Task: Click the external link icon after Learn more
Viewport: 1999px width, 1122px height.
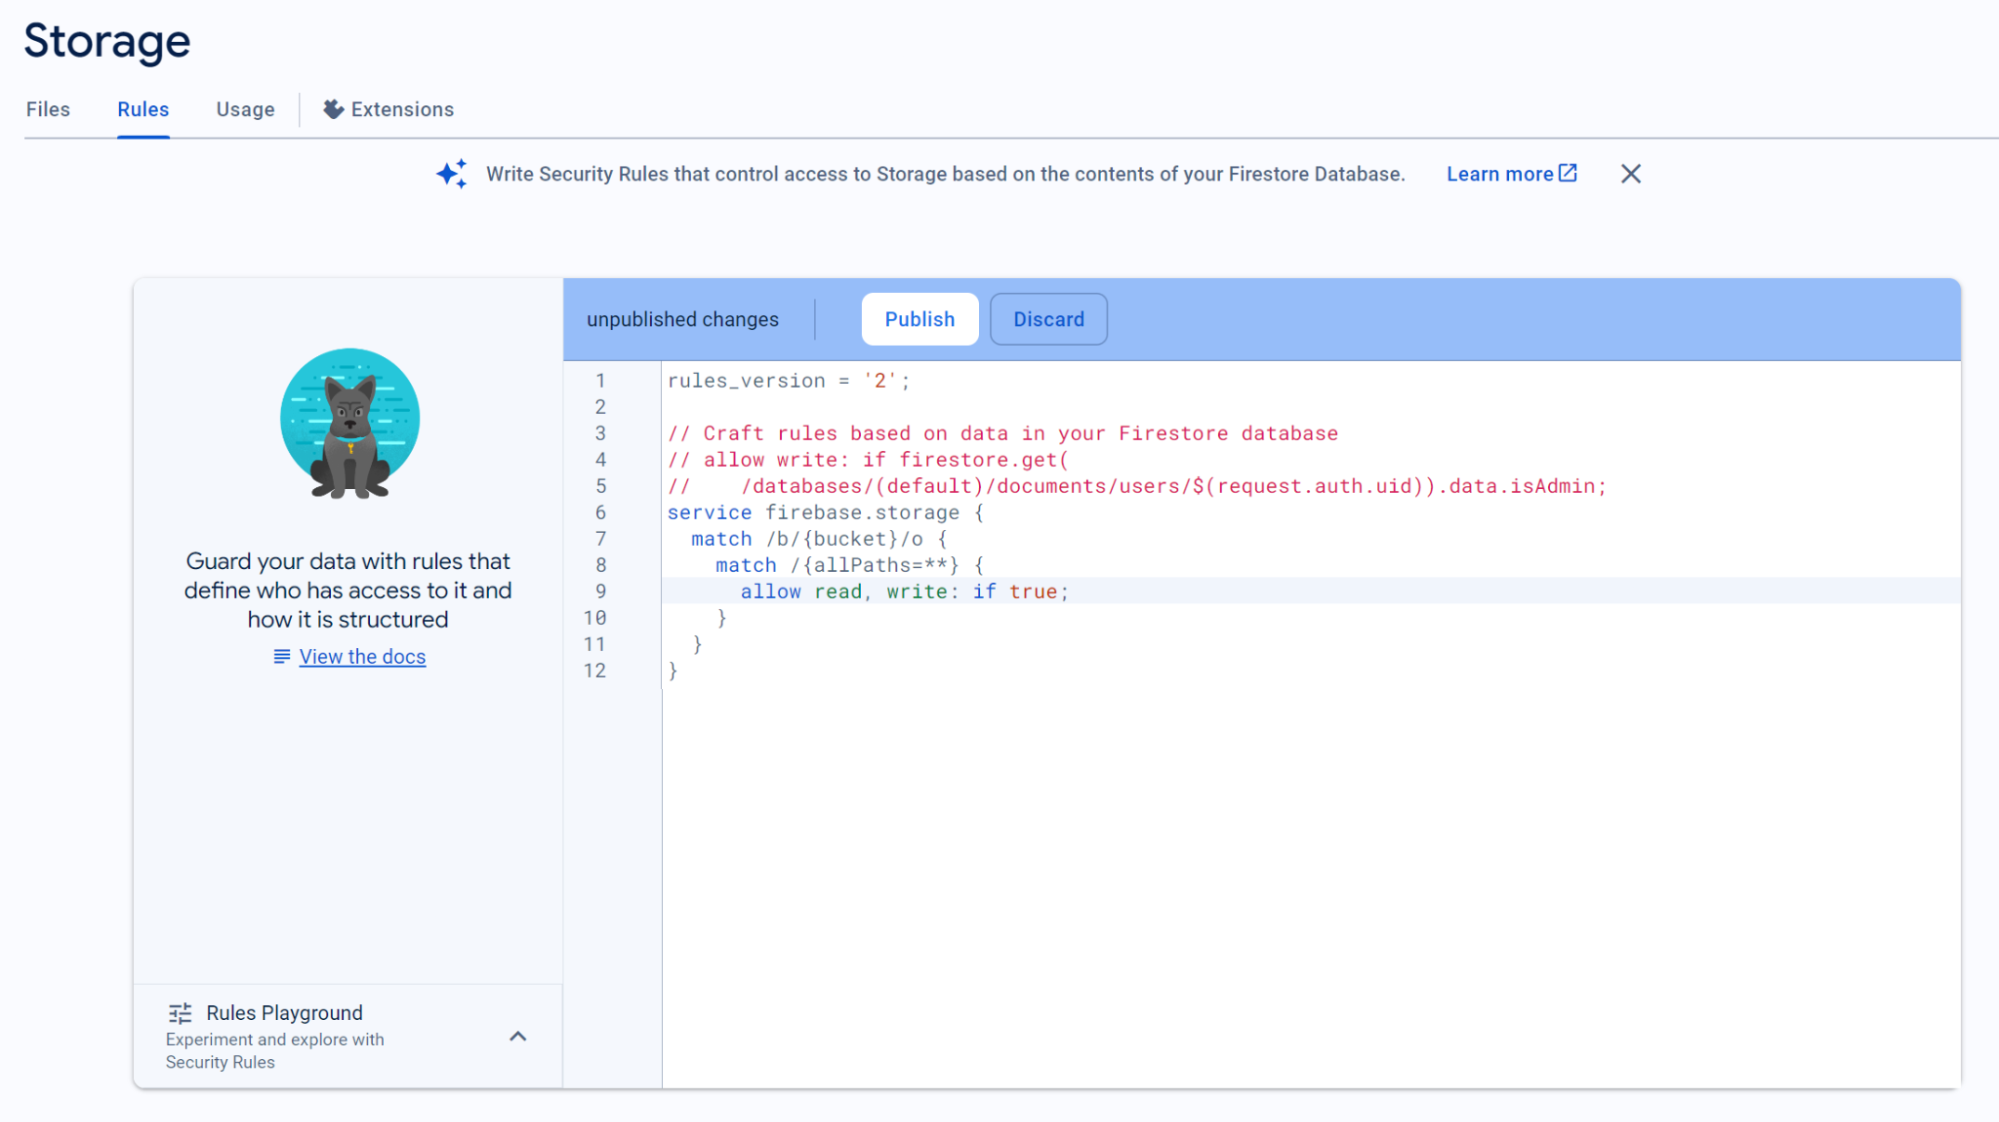Action: [x=1567, y=173]
